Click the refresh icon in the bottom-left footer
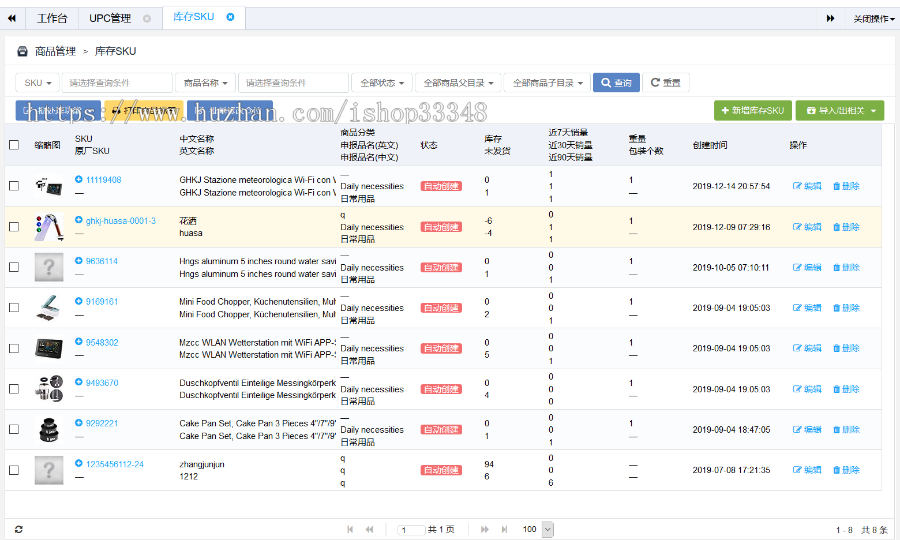The height and width of the screenshot is (540, 900). [18, 529]
